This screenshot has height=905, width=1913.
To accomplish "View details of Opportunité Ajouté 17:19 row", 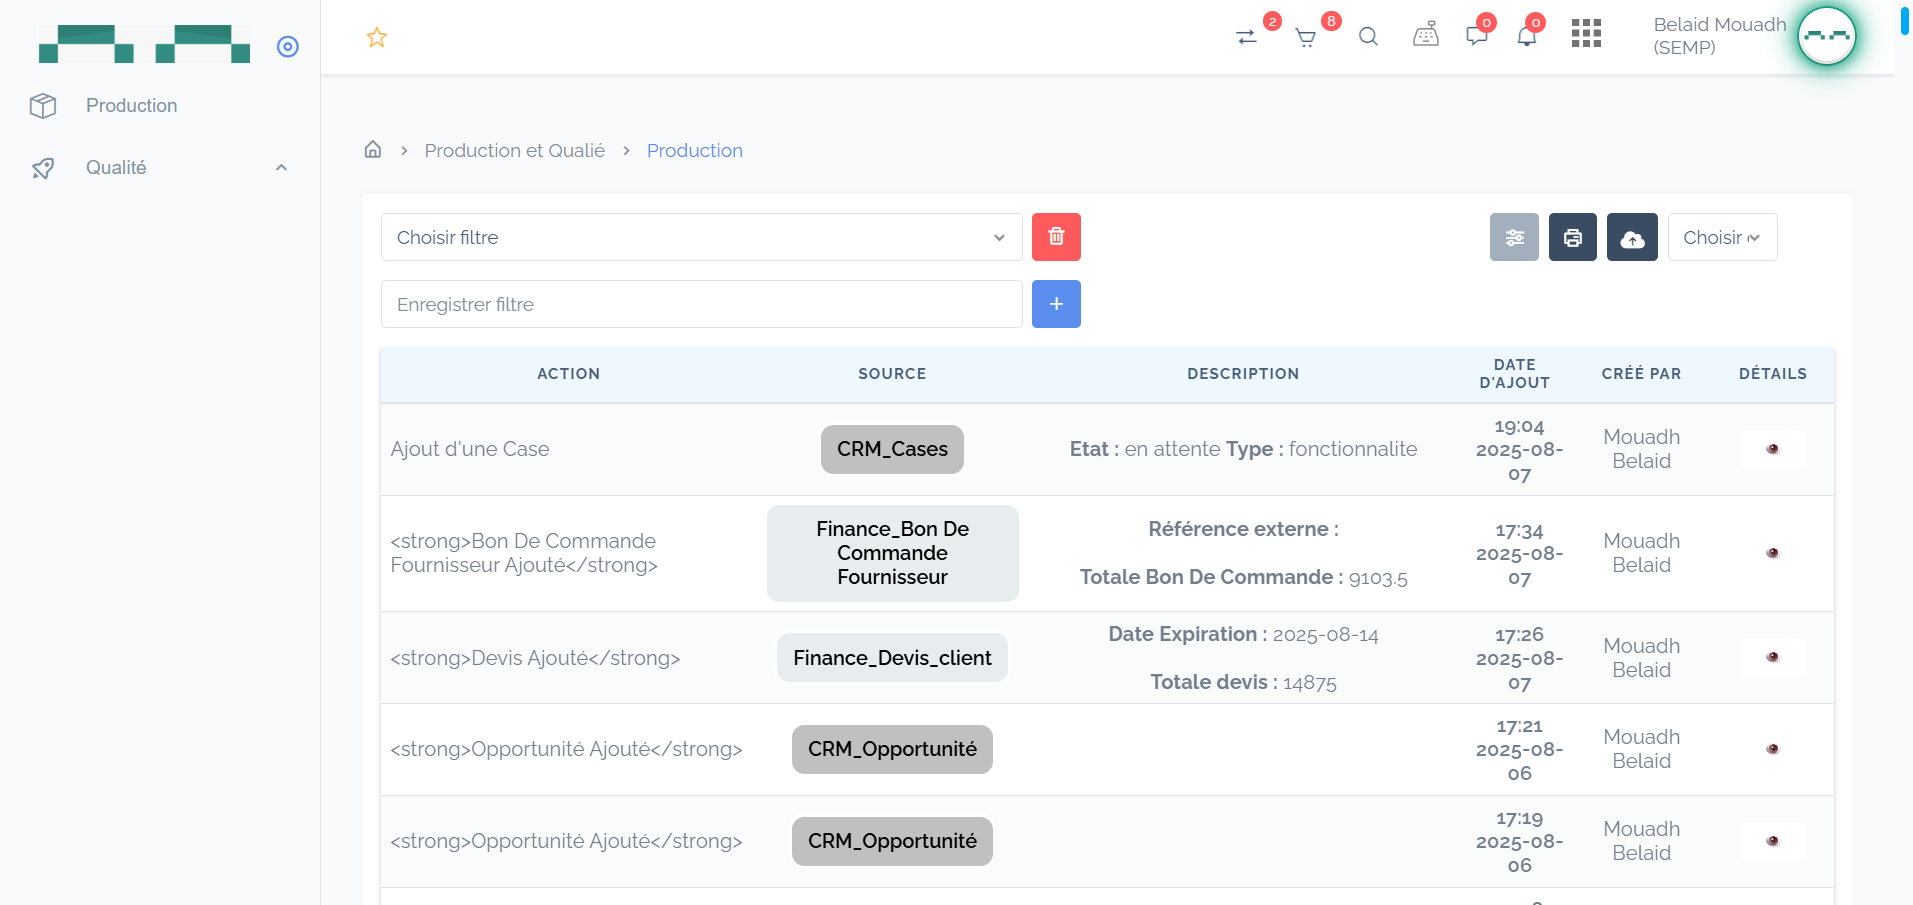I will pyautogui.click(x=1773, y=841).
